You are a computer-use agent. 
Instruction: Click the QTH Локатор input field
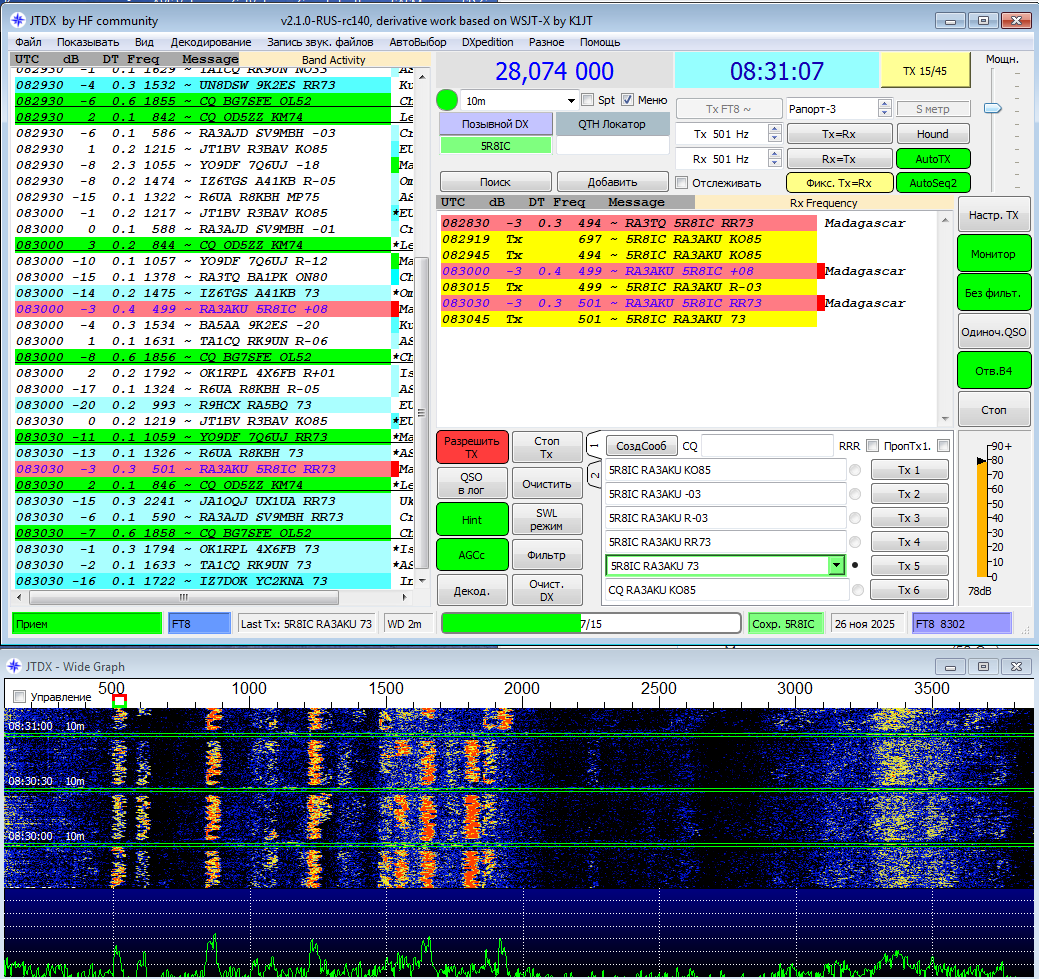(612, 145)
